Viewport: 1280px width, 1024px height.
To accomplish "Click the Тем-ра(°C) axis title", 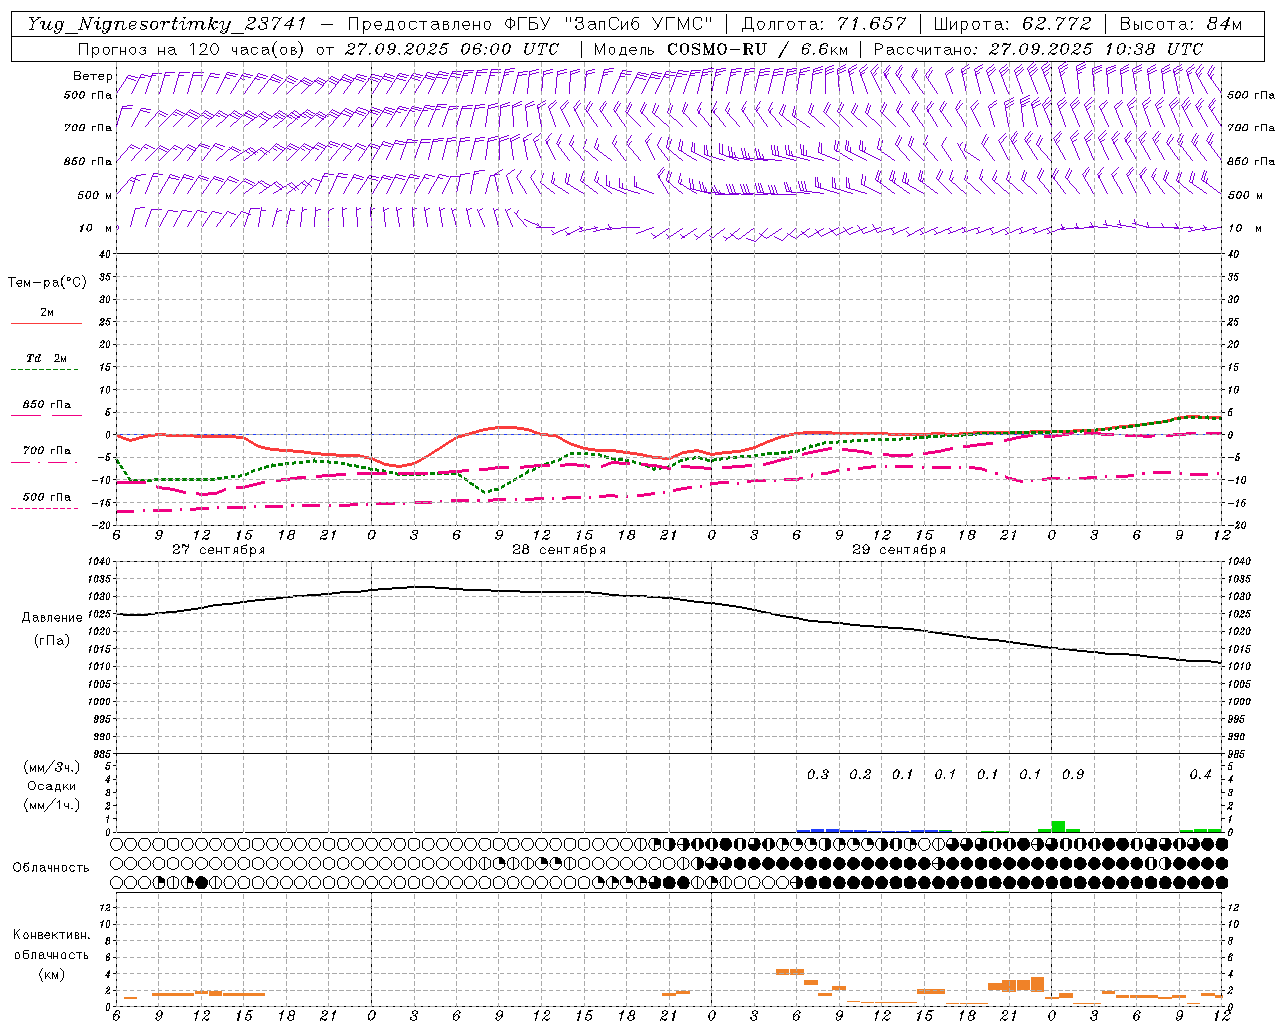I will pos(47,283).
